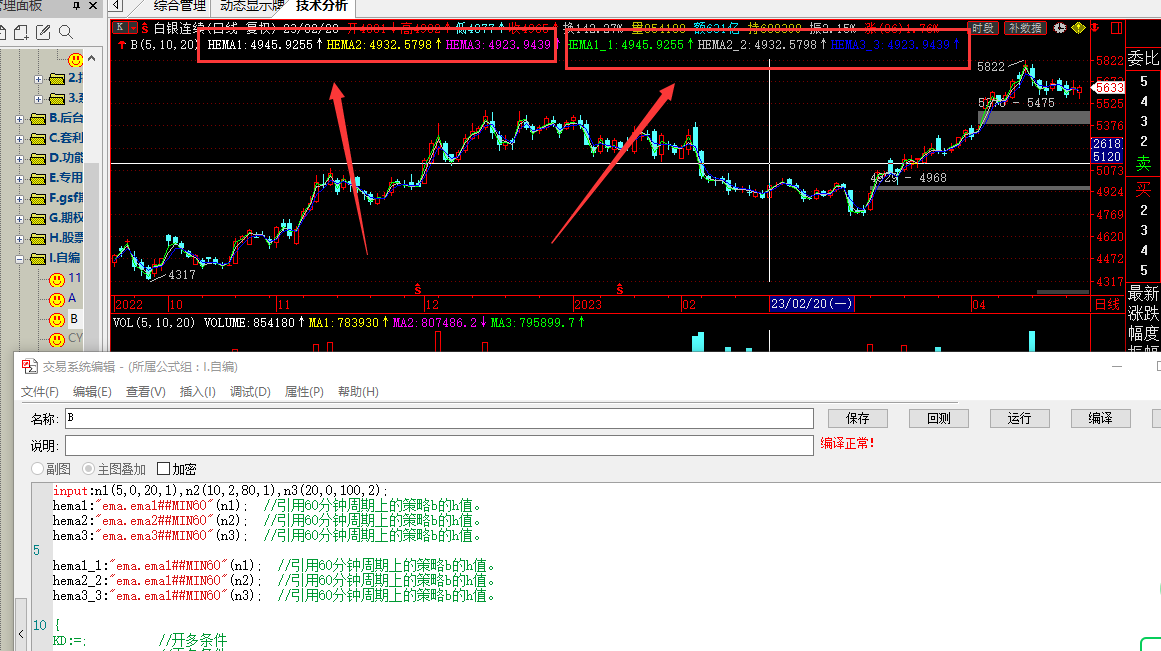
Task: Click the chart horizontal scrollbar thumb
Action: (1063, 292)
